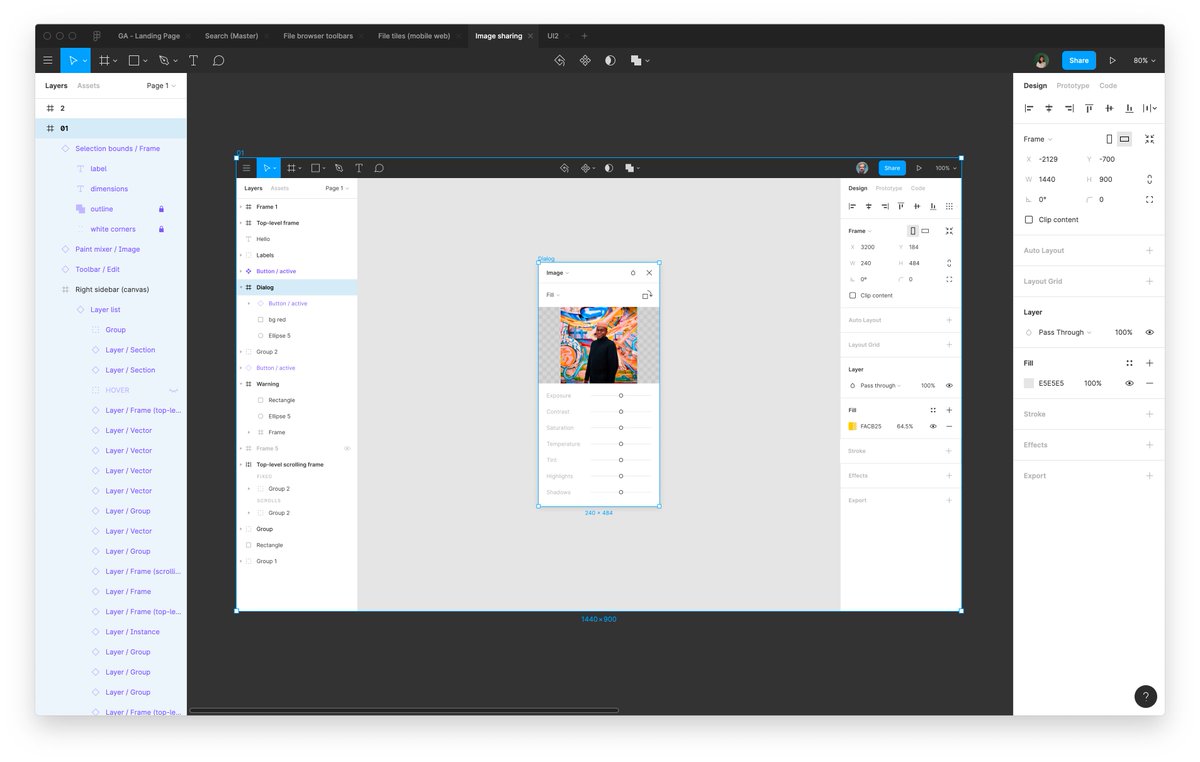This screenshot has width=1200, height=762.
Task: Click the Present play icon beside the 80% zoom
Action: [1112, 60]
